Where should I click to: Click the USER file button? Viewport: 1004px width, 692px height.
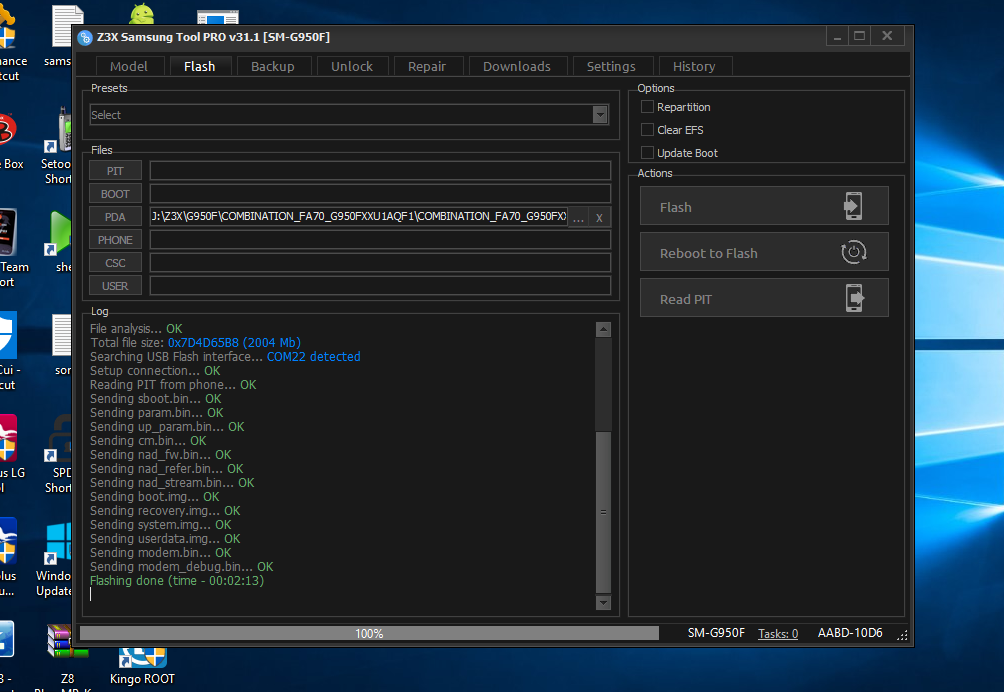115,286
